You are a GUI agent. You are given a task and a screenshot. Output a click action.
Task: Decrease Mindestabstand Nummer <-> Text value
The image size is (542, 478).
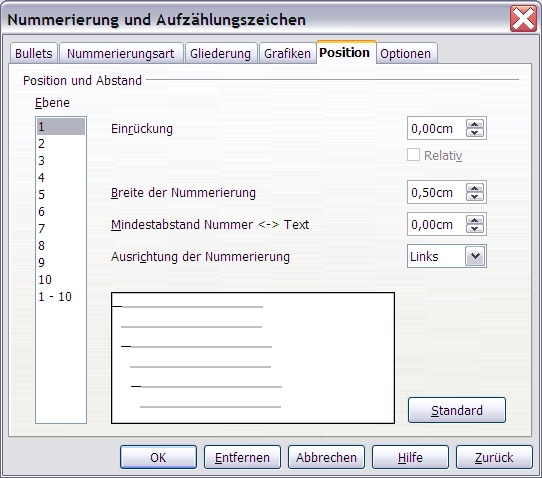(x=475, y=228)
